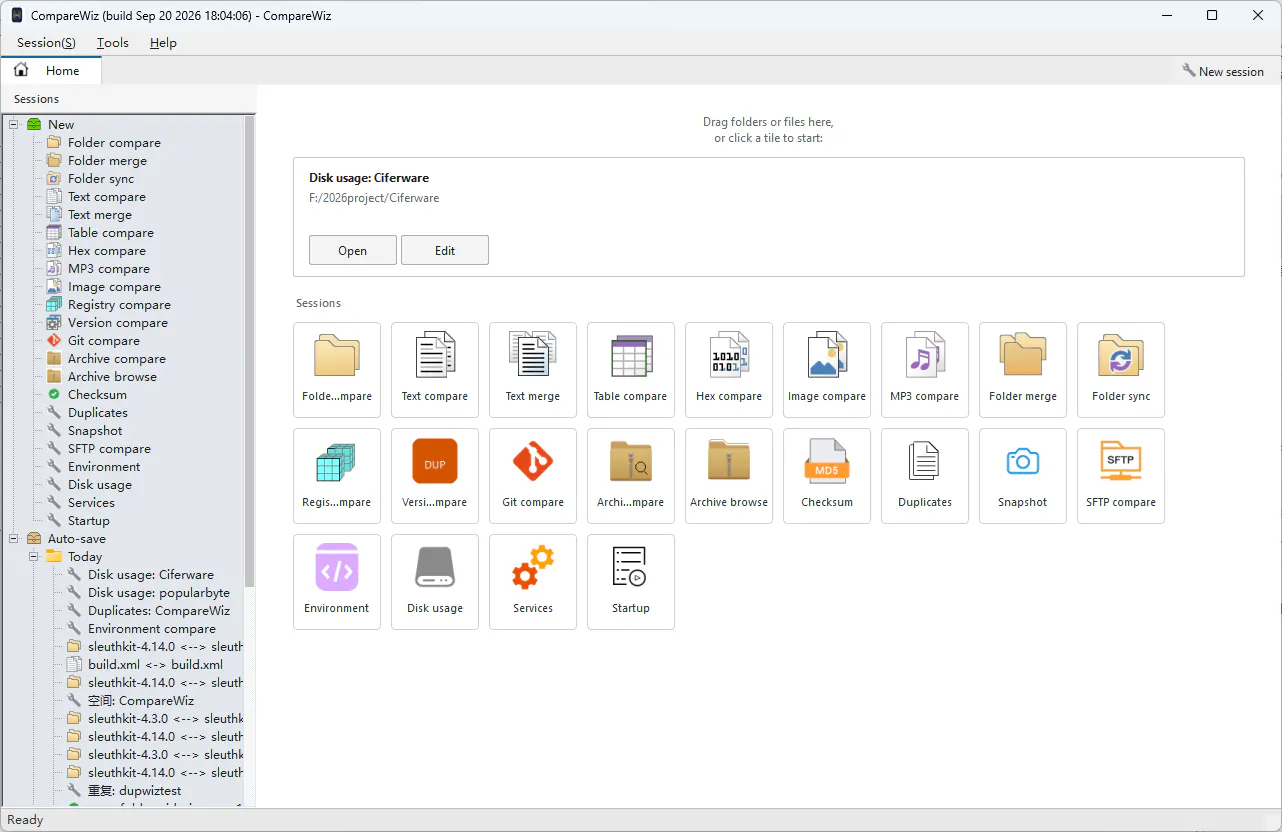
Task: Click the MD5 Checksum tile
Action: point(827,476)
